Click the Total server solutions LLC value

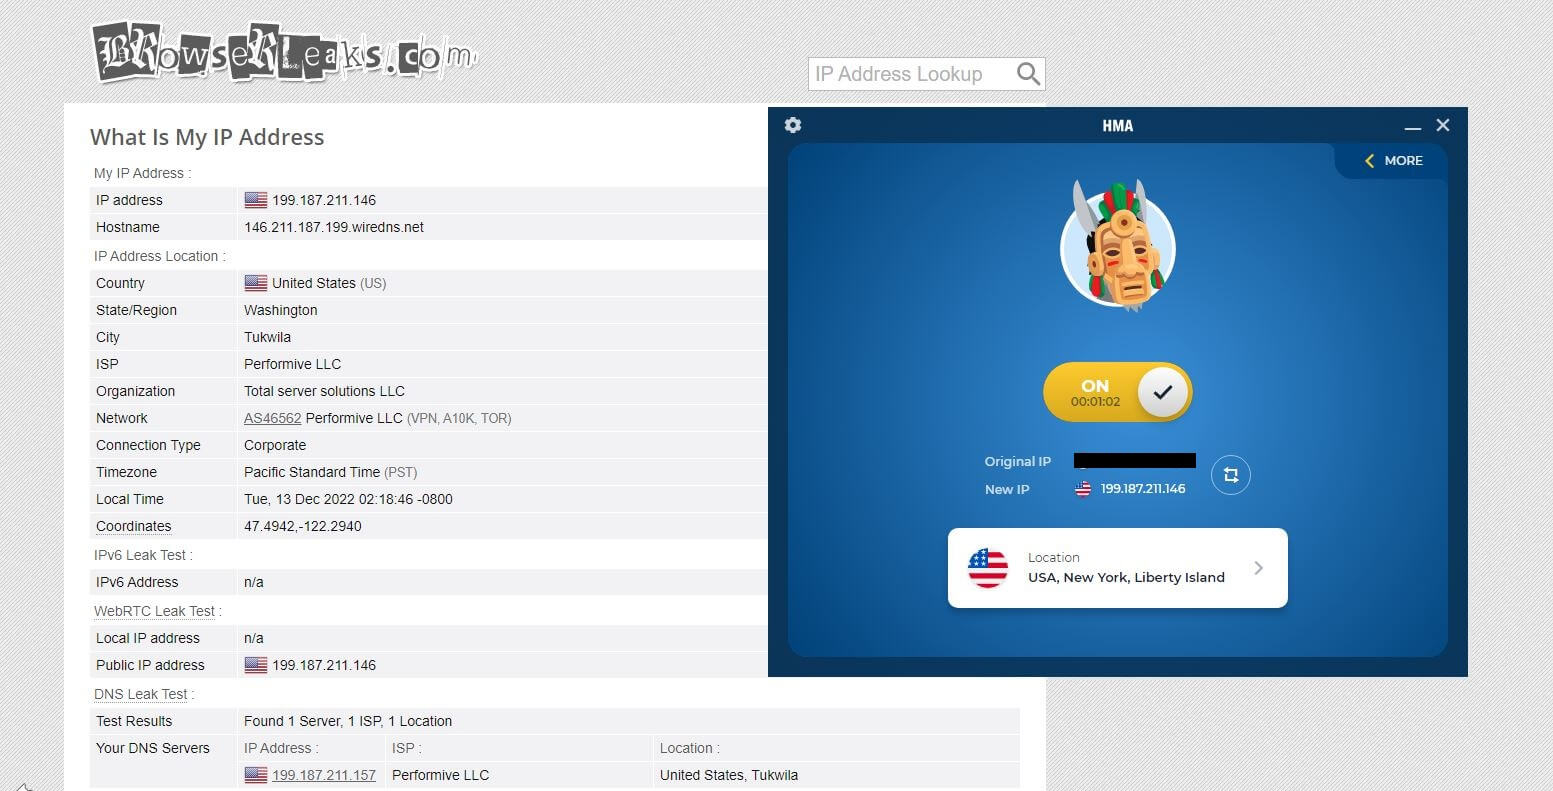point(325,391)
